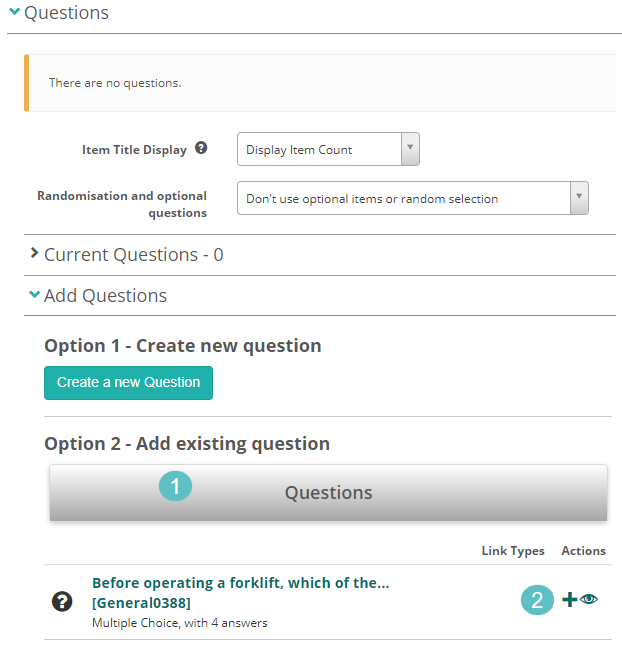Click the Create a new Question button
622x646 pixels.
(x=128, y=382)
